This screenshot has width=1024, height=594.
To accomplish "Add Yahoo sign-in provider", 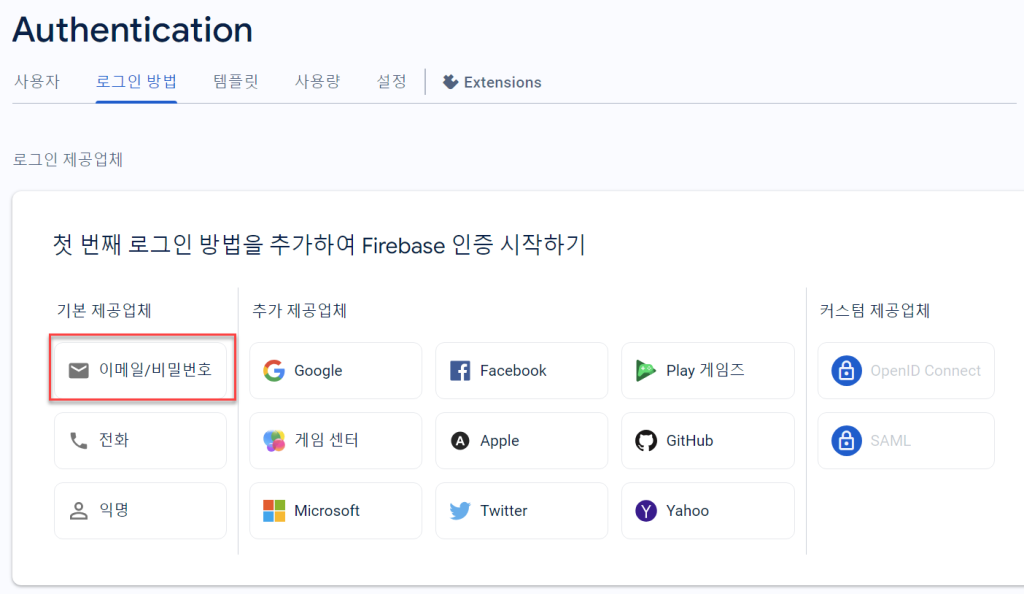I will pyautogui.click(x=708, y=510).
